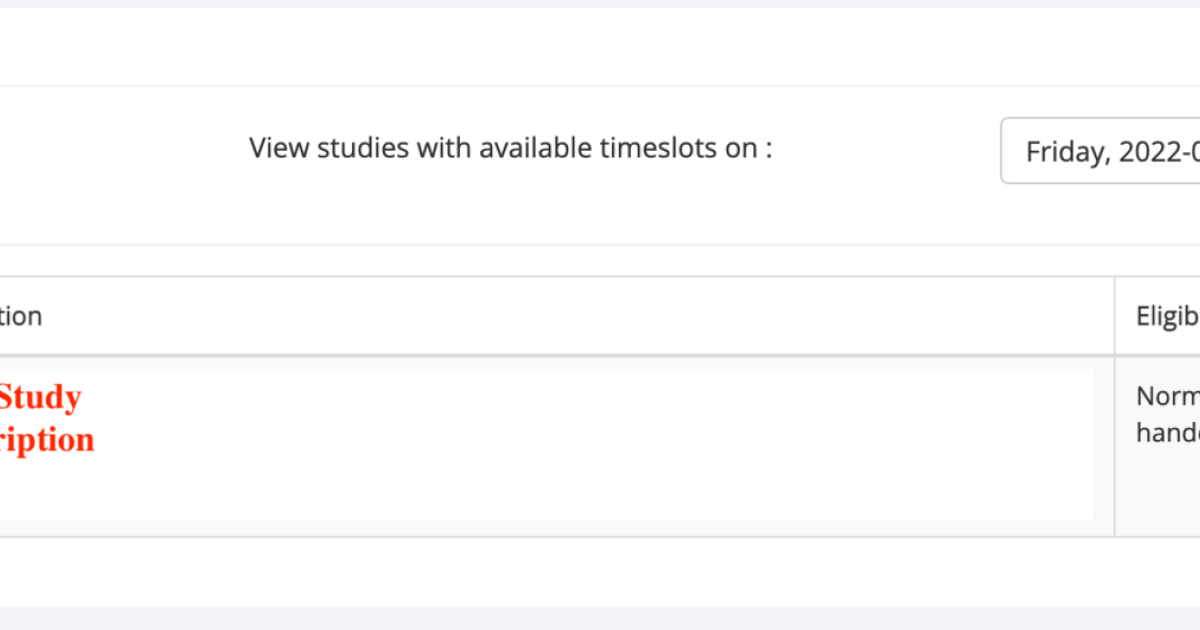Click the red 'Study' heading text

click(x=40, y=398)
